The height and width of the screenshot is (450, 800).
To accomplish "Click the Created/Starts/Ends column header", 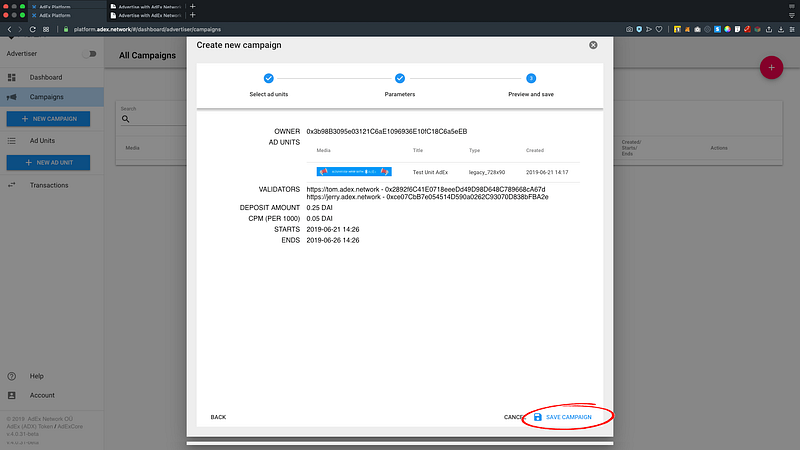I will (631, 148).
